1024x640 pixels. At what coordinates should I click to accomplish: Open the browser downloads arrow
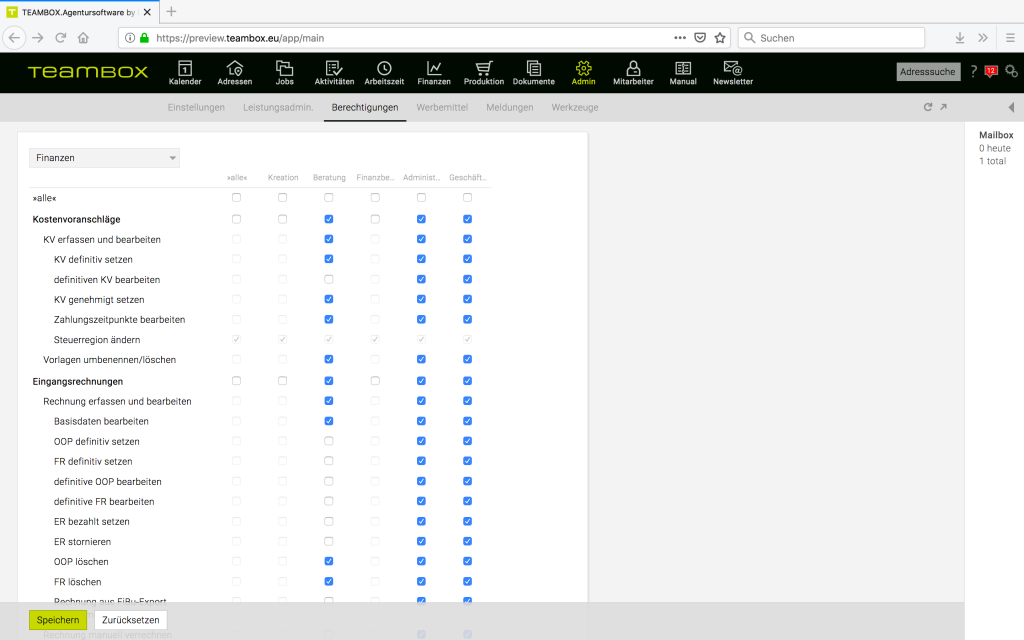pyautogui.click(x=959, y=38)
